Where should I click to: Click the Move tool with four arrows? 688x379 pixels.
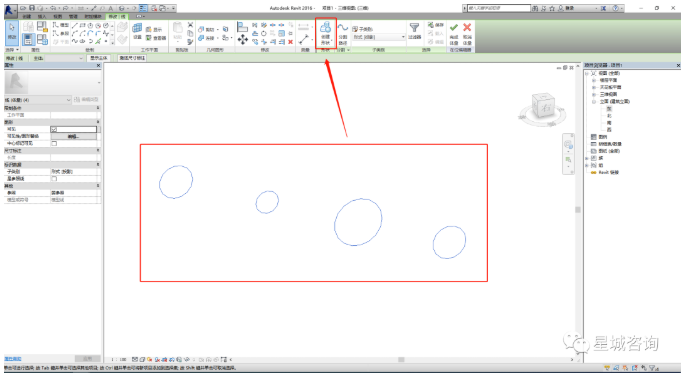tap(242, 39)
